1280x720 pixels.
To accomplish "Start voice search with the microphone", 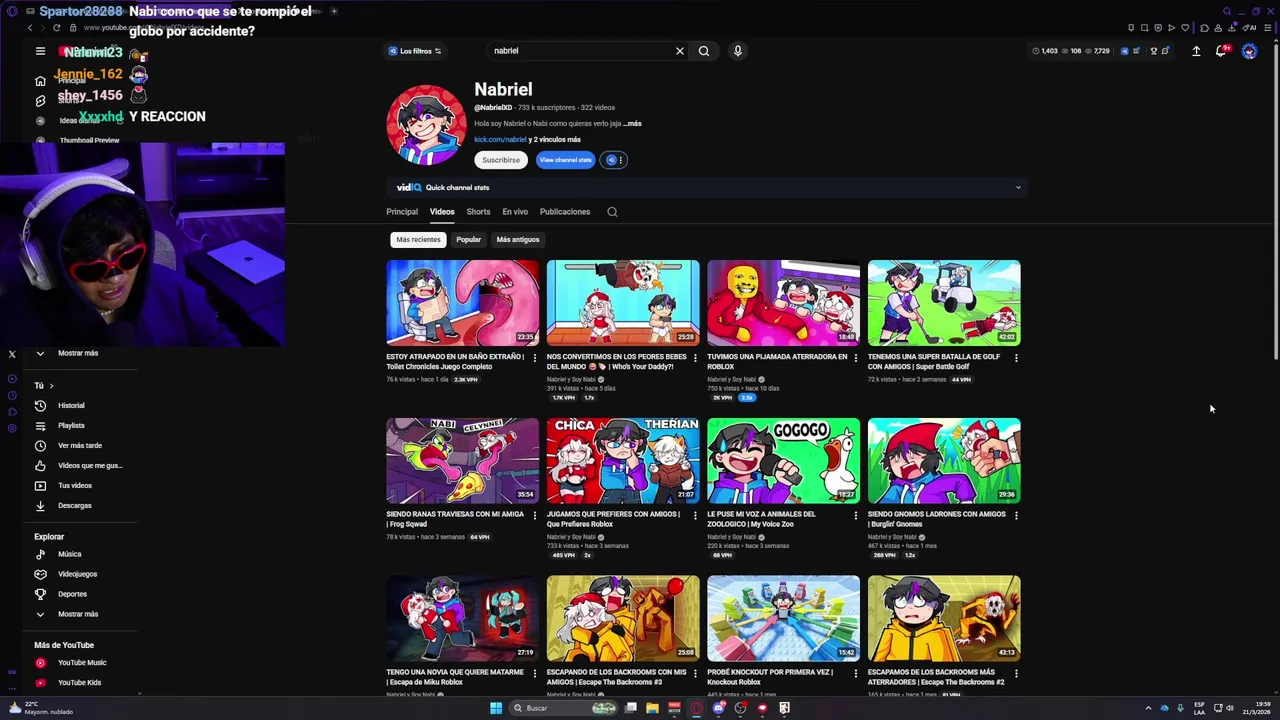I will click(x=738, y=51).
